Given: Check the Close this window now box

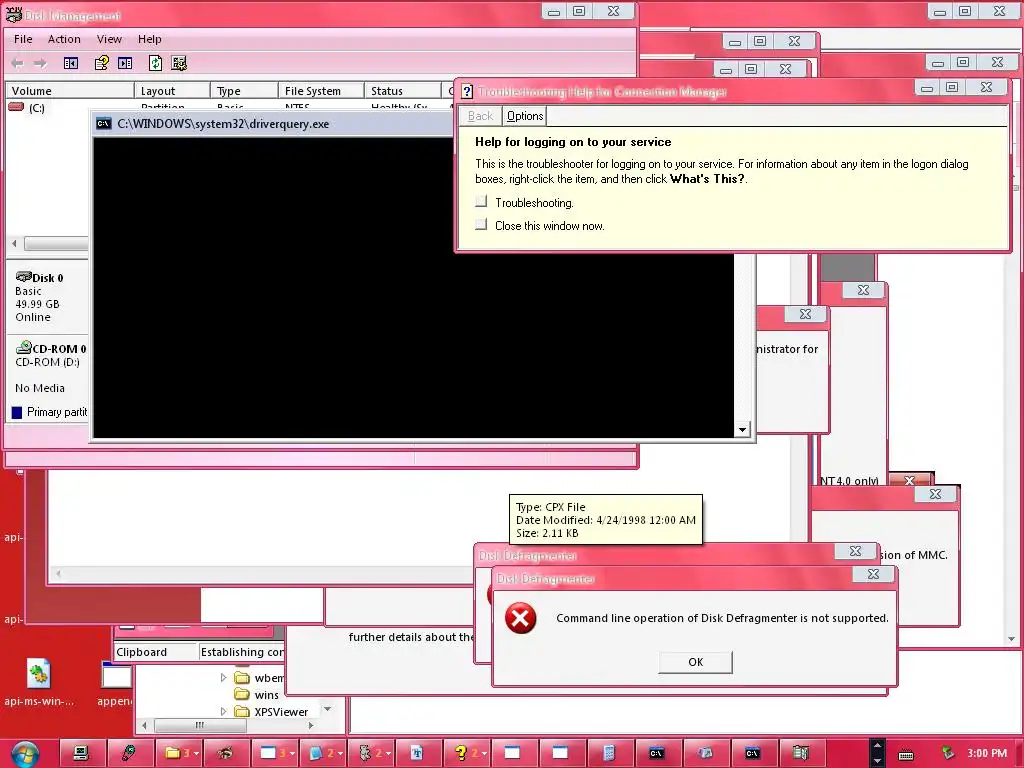Looking at the screenshot, I should 481,225.
